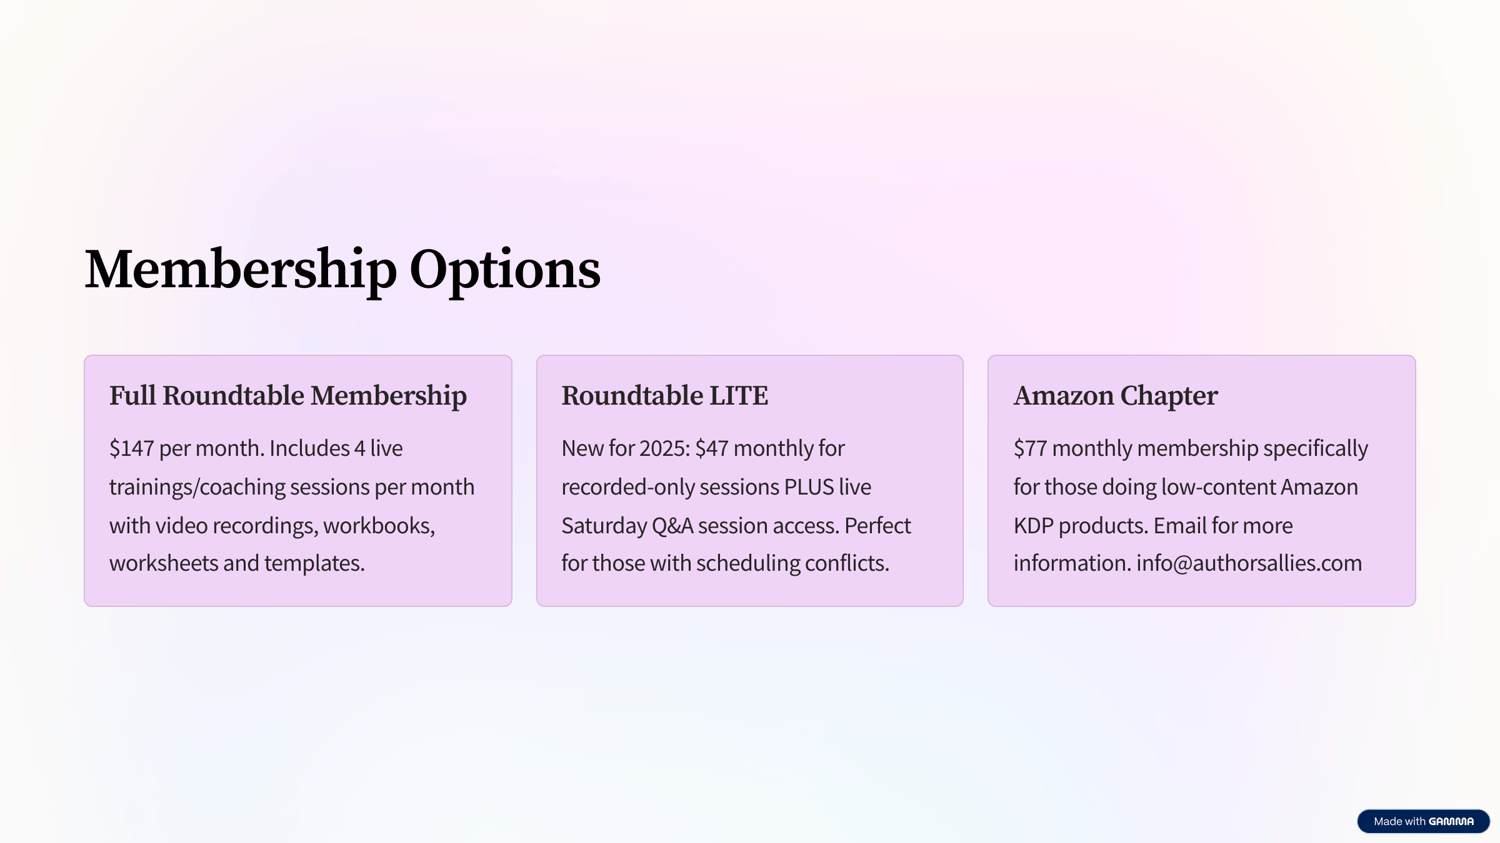Click the '$77 monthly membership specifically' line

1191,448
